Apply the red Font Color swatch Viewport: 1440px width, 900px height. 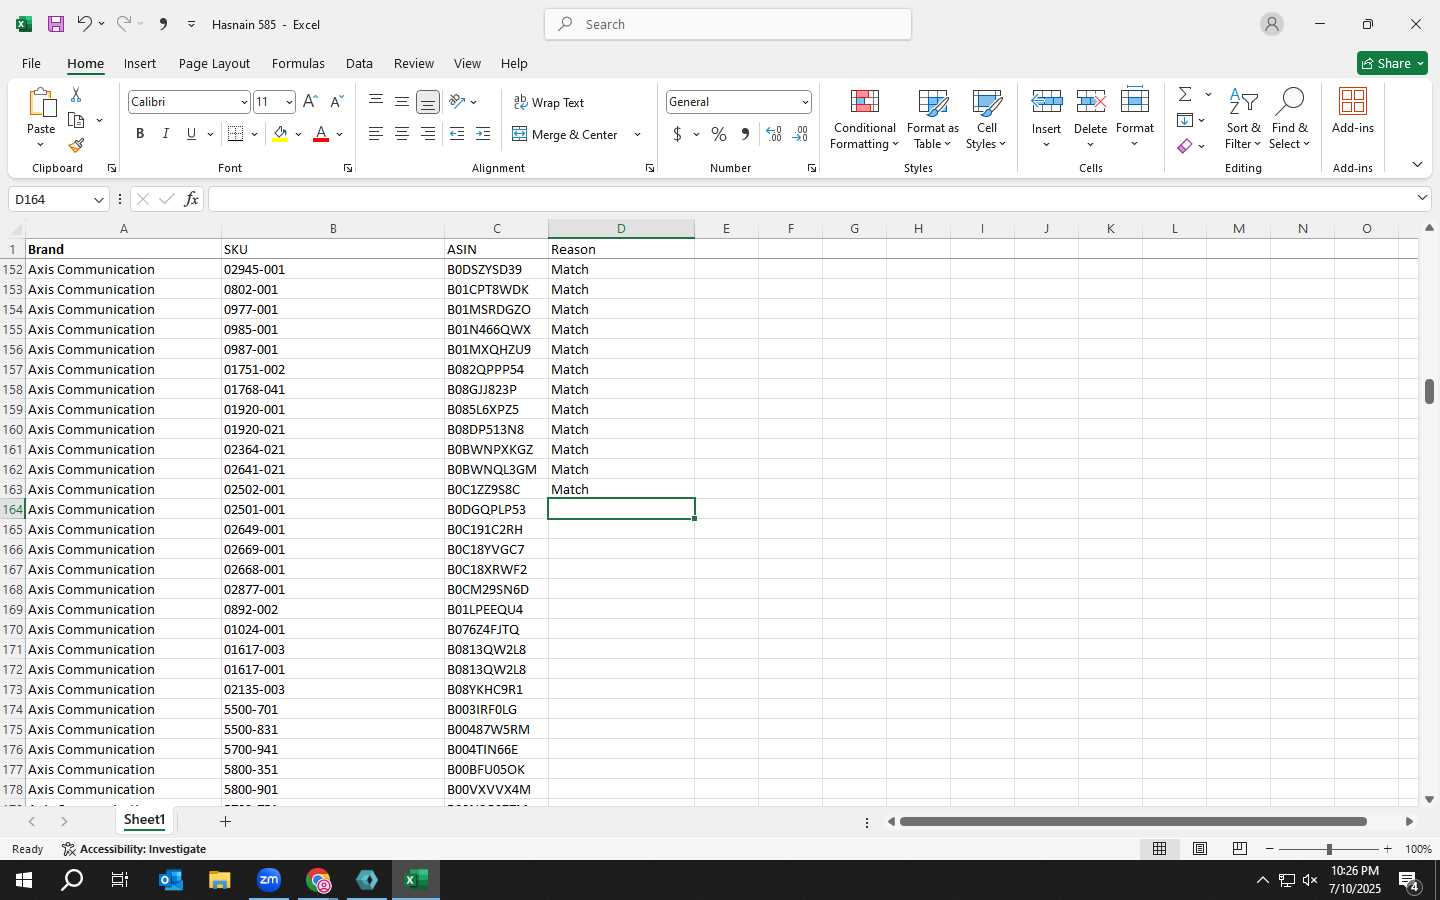321,134
